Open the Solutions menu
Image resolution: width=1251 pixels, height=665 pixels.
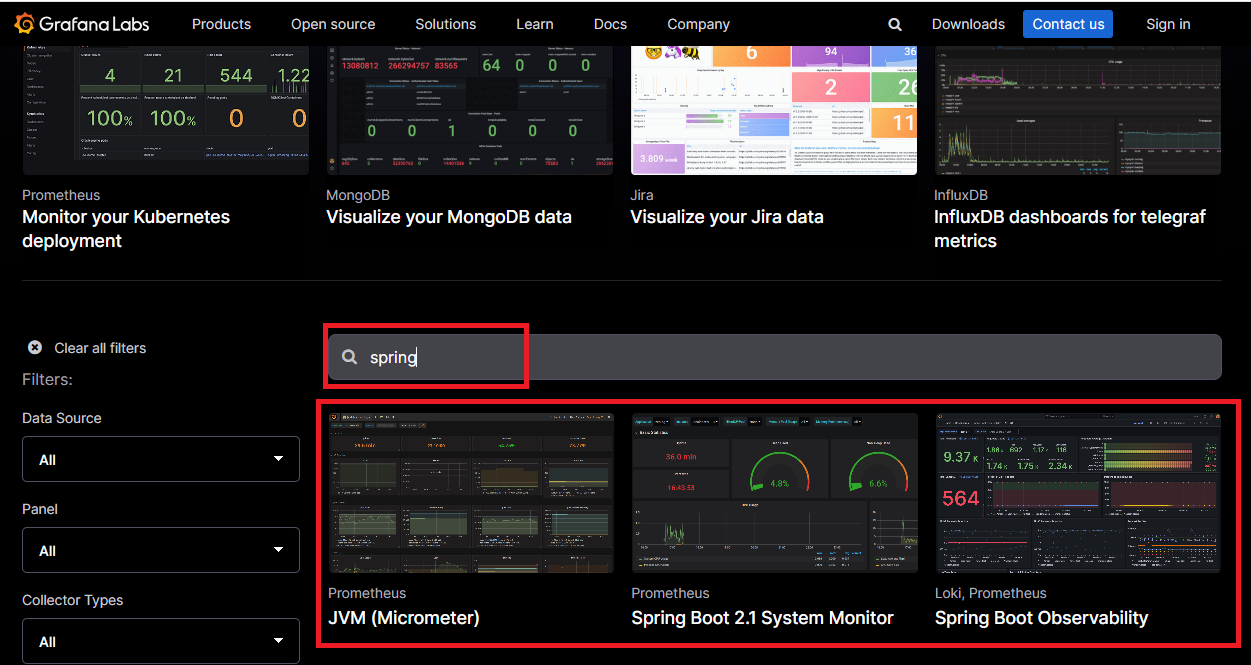(446, 24)
